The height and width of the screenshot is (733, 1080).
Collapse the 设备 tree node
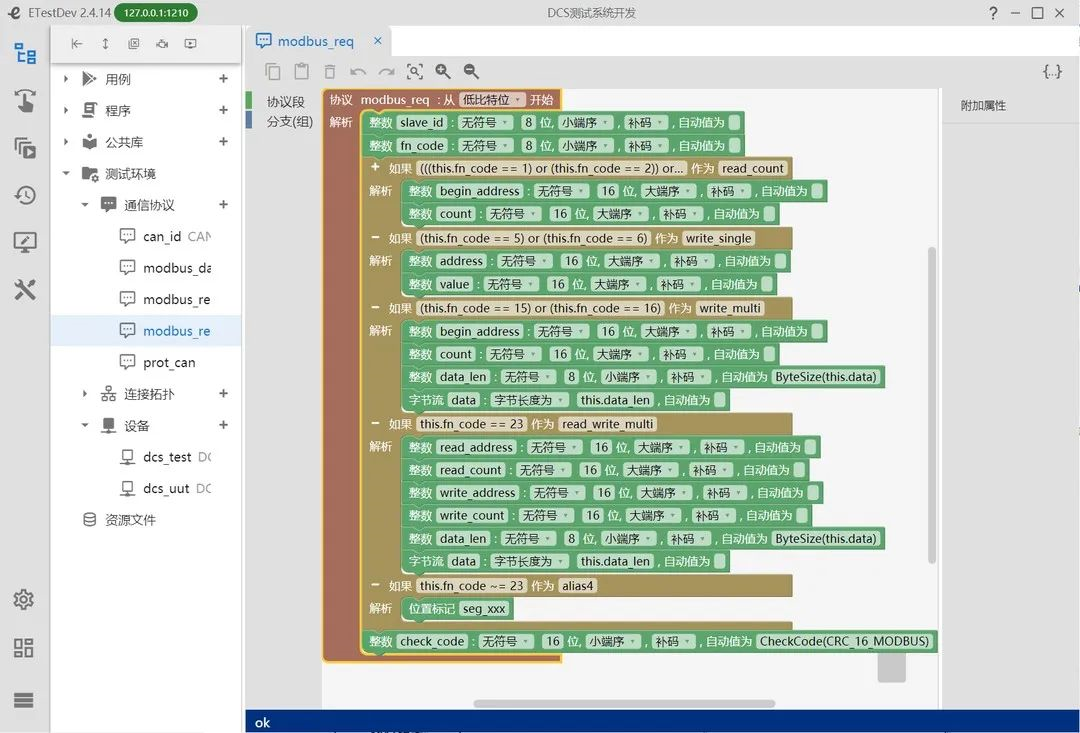point(85,425)
